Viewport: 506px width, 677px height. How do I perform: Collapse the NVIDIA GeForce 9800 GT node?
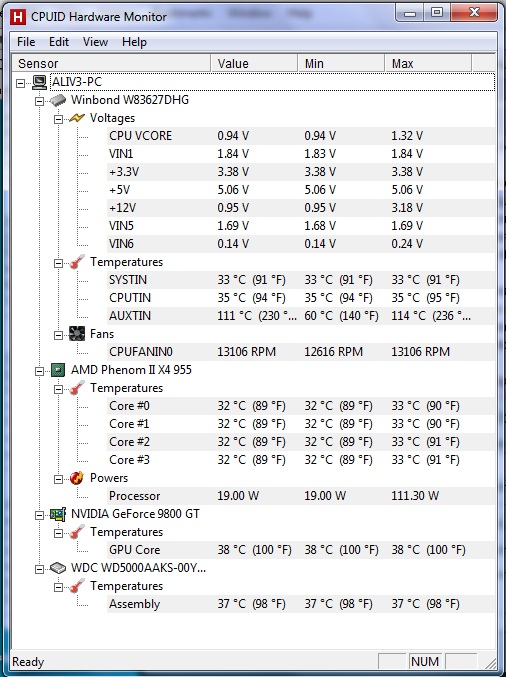click(x=39, y=515)
